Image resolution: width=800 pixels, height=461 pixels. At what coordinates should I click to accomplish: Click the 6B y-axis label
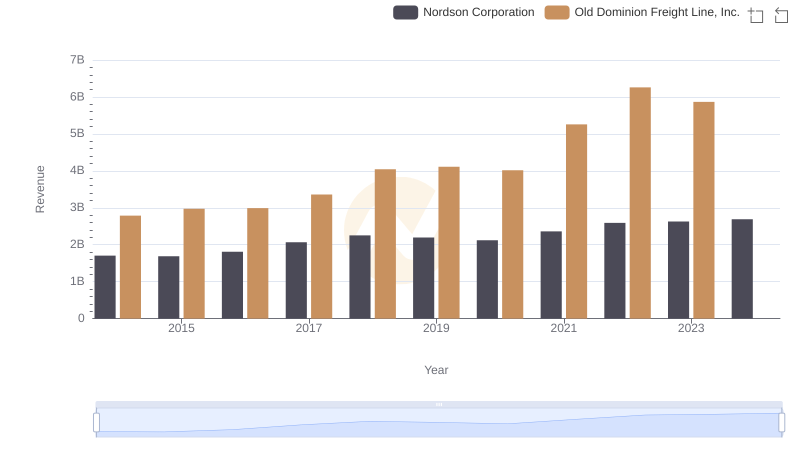click(x=77, y=97)
